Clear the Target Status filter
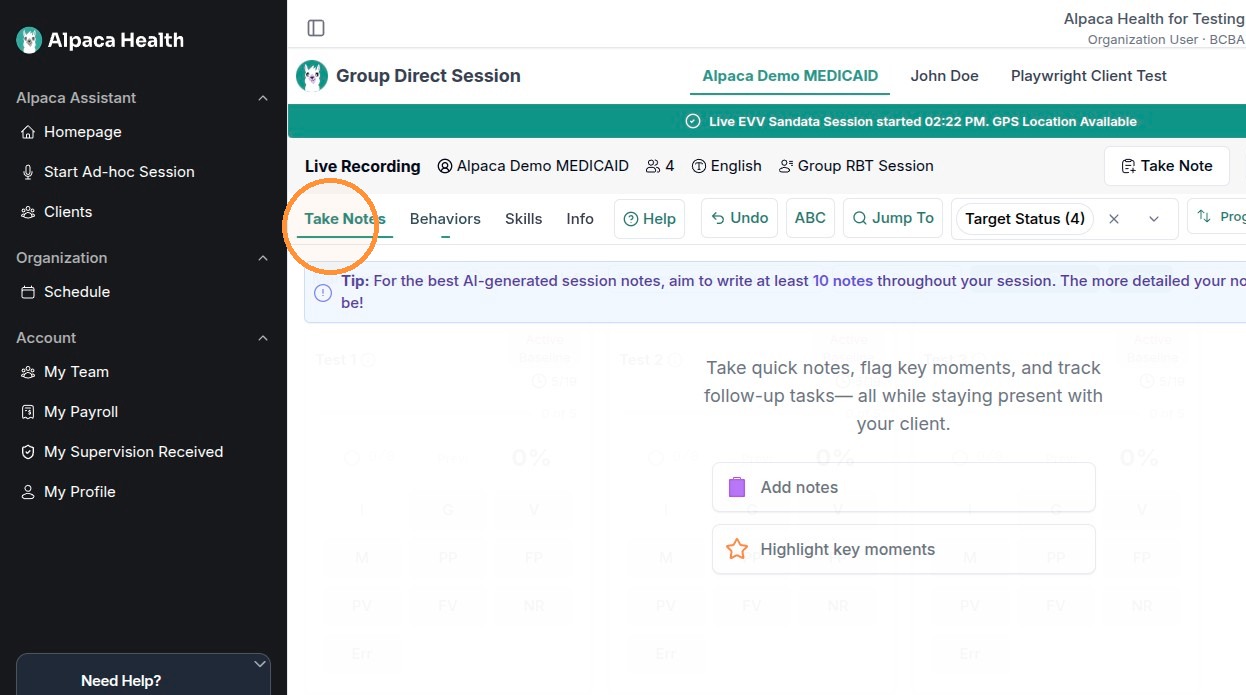Image resolution: width=1246 pixels, height=695 pixels. [1114, 219]
